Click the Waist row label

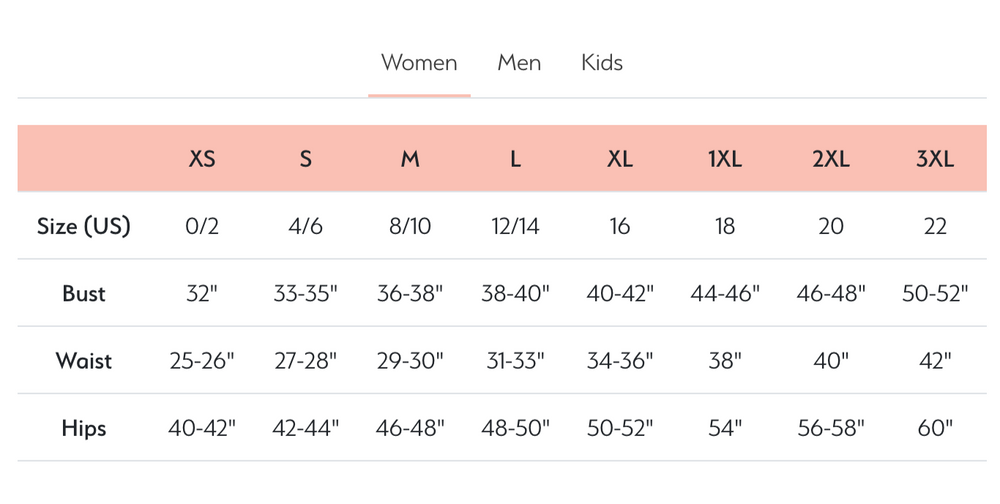(84, 361)
